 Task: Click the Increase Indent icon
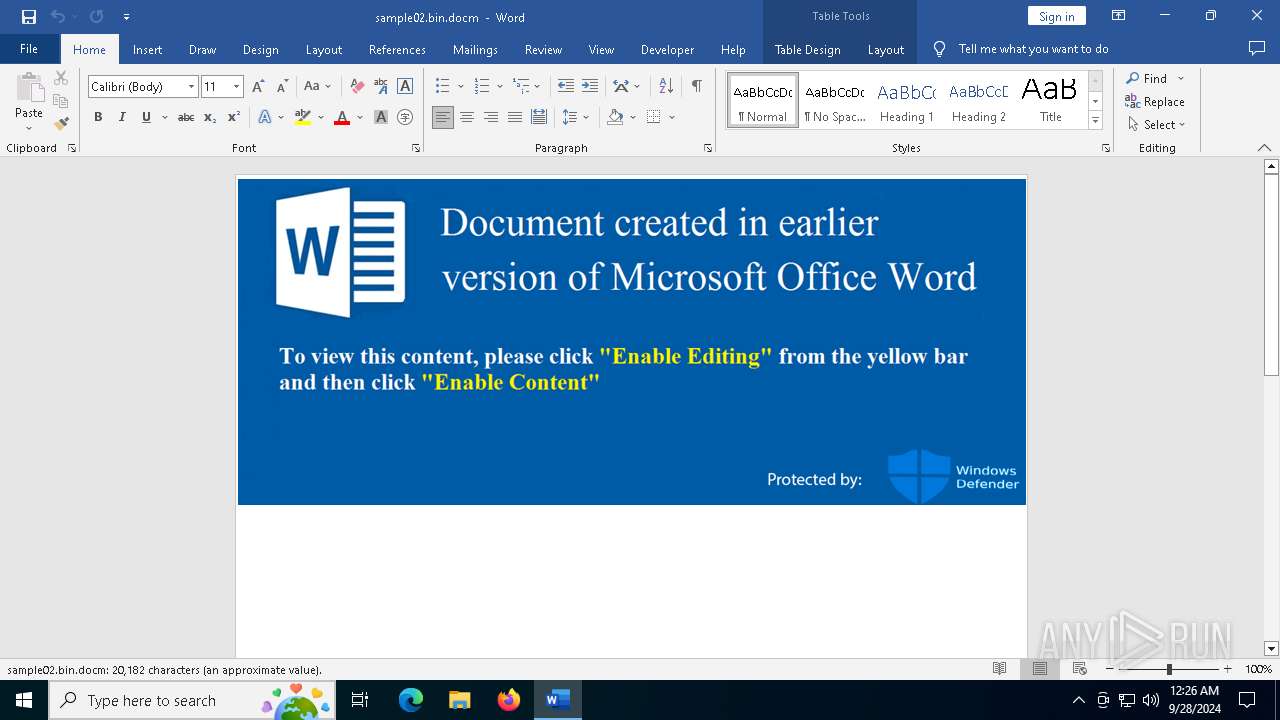click(x=590, y=86)
